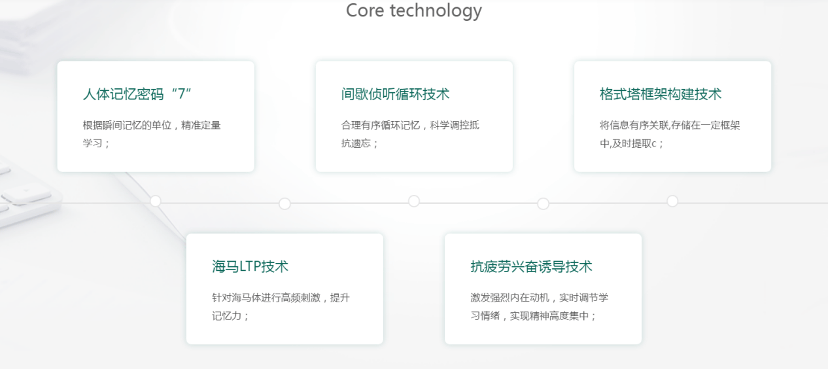Open the 间歇侦听循环技术 card title

(395, 94)
